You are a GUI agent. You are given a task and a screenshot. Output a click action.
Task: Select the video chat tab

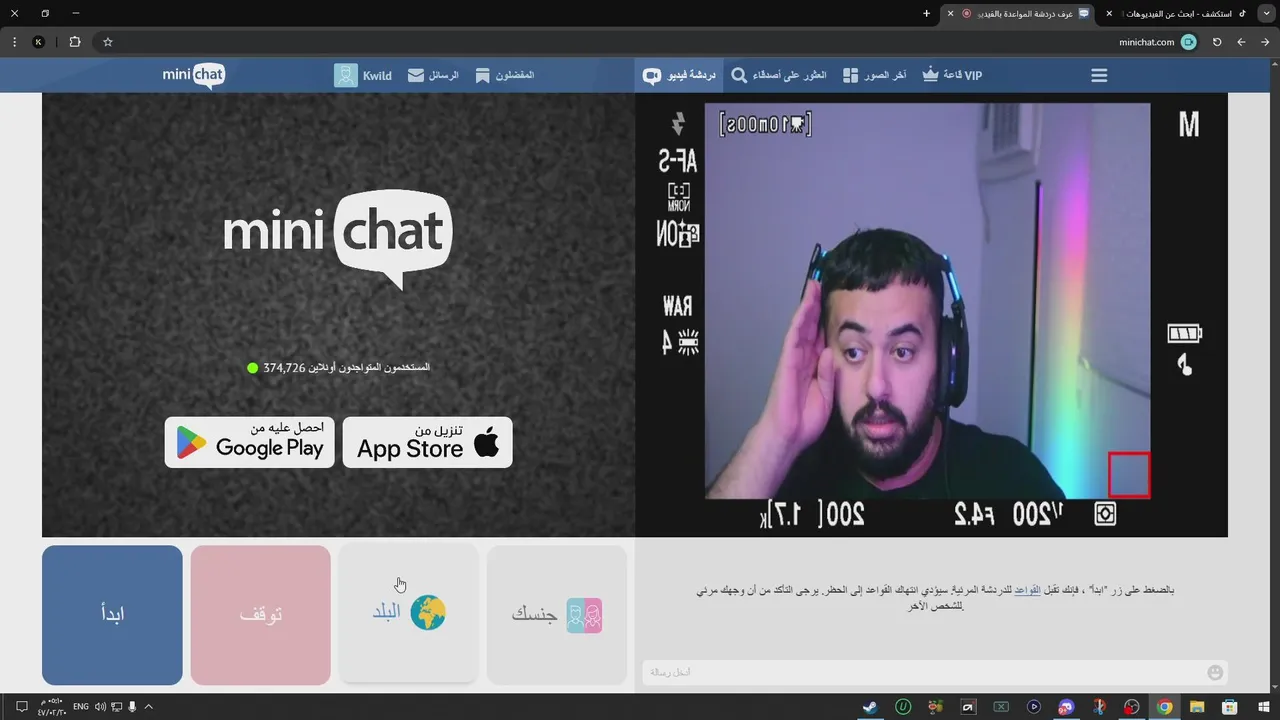coord(679,75)
